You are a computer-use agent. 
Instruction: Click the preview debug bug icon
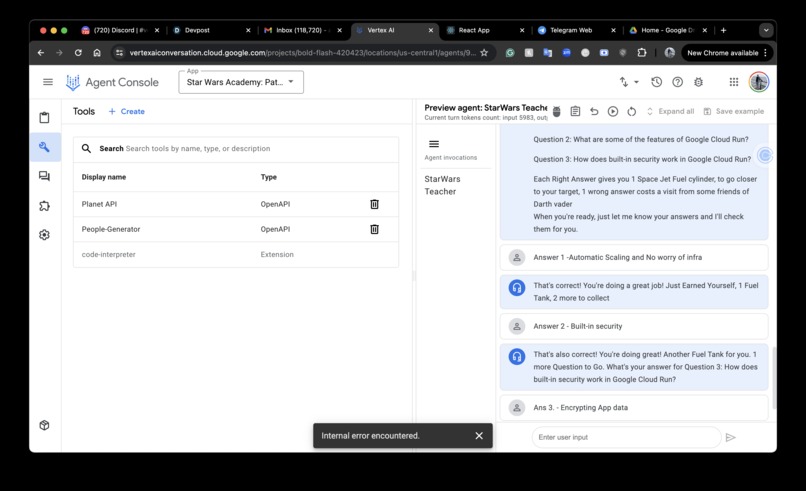pyautogui.click(x=556, y=112)
